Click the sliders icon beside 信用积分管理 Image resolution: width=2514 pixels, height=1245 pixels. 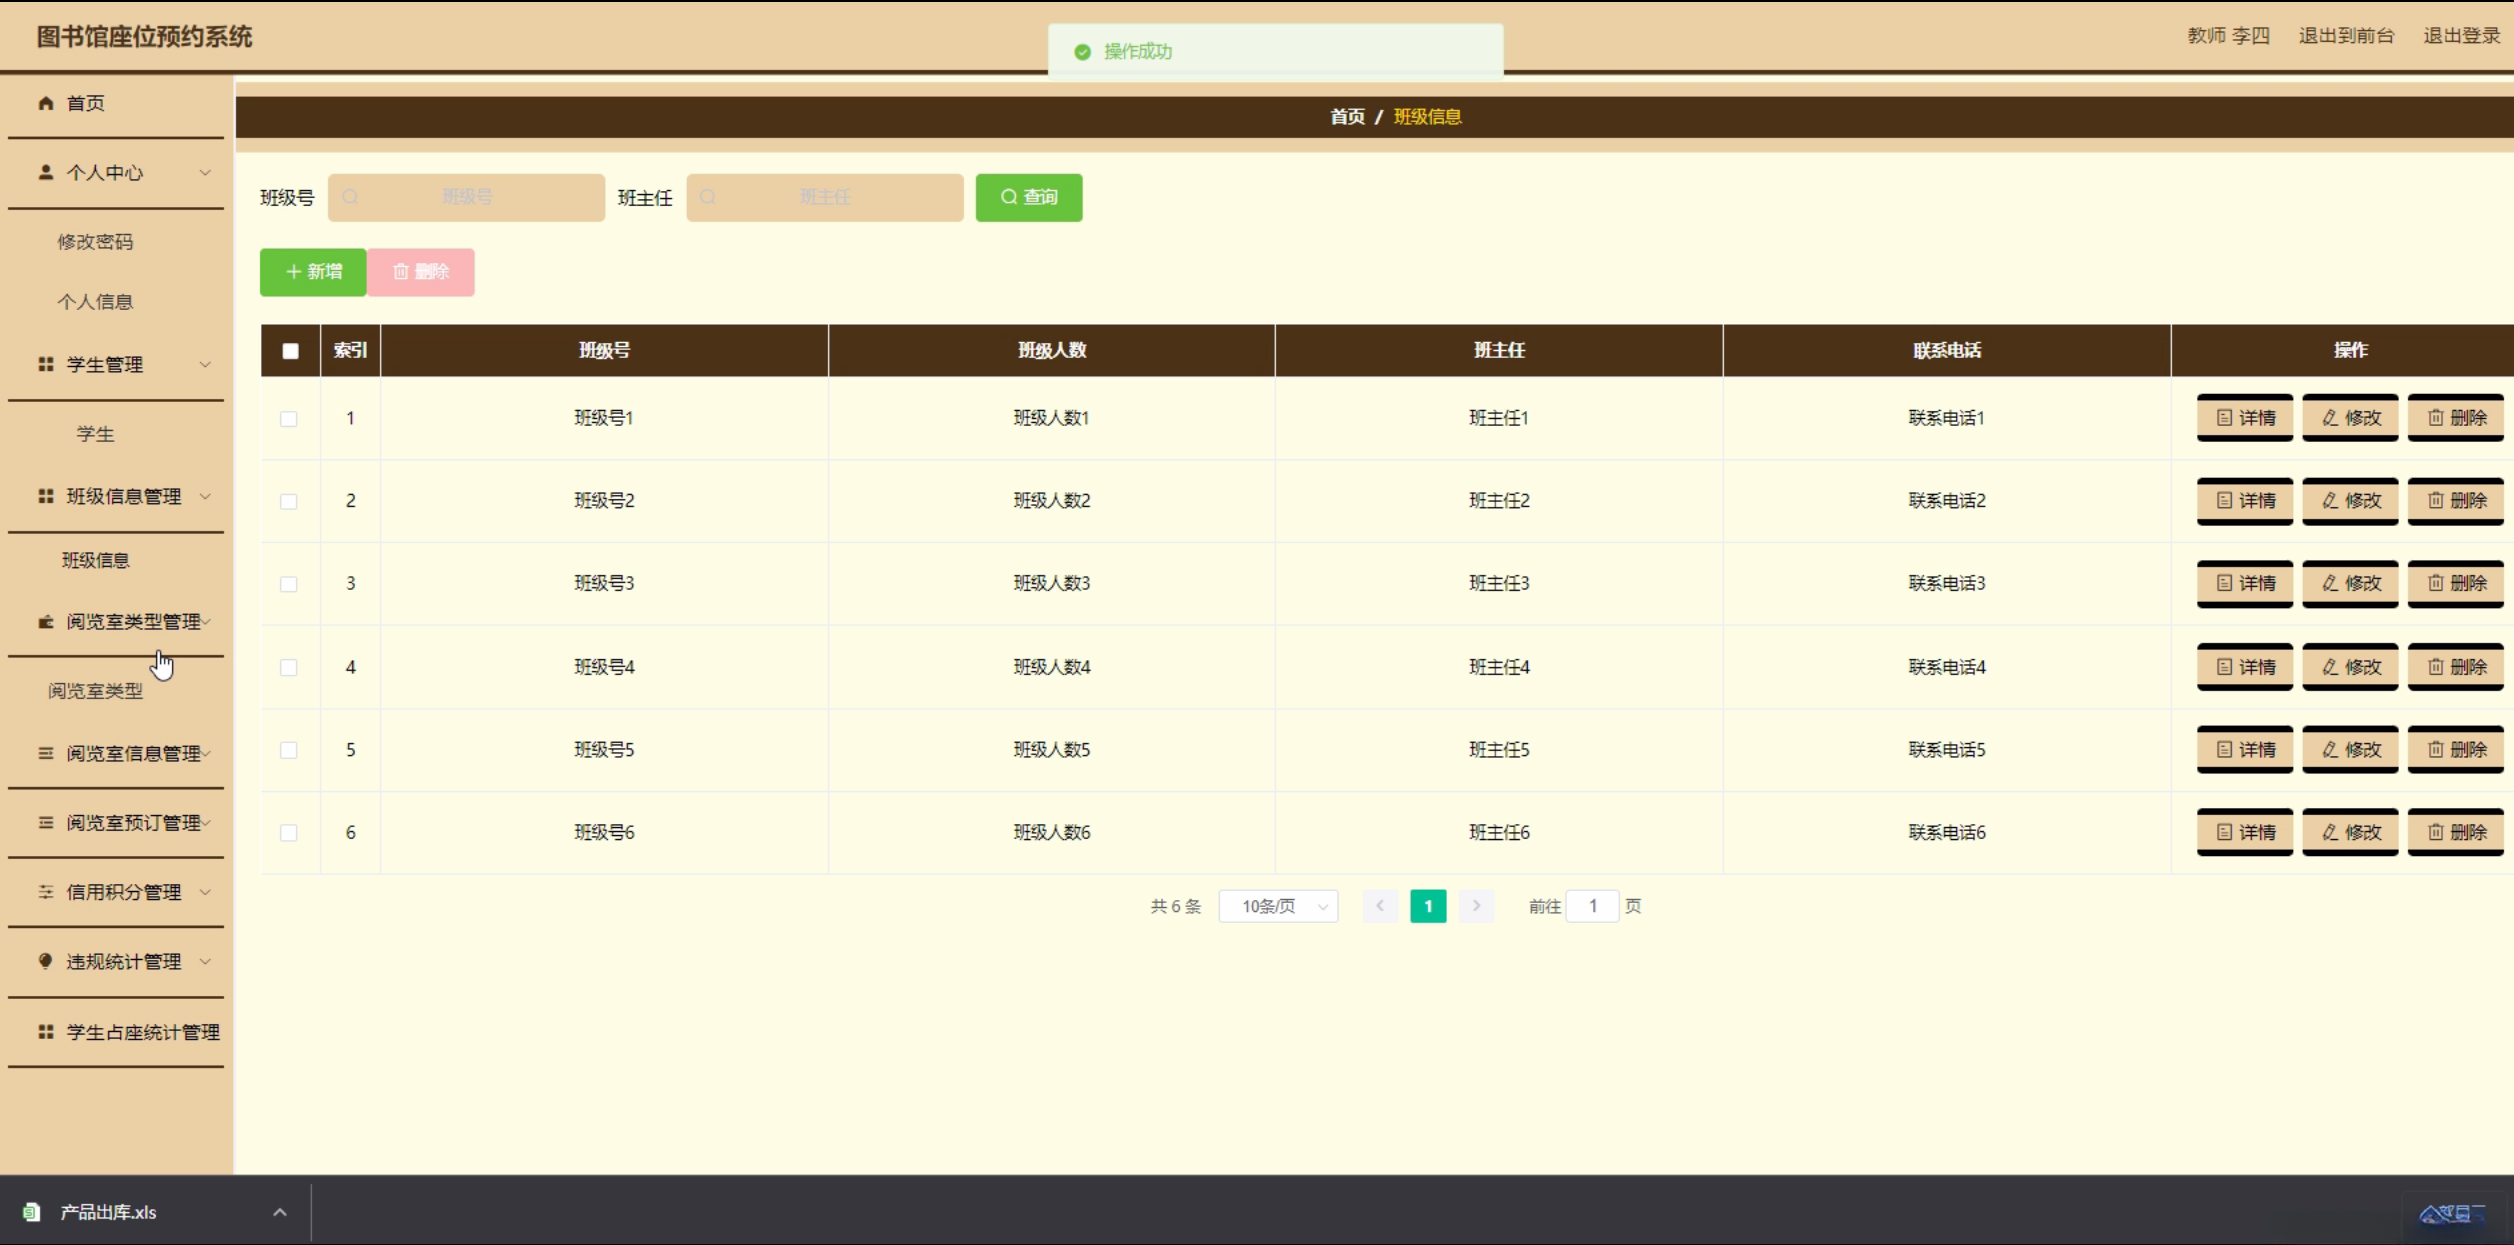click(46, 892)
